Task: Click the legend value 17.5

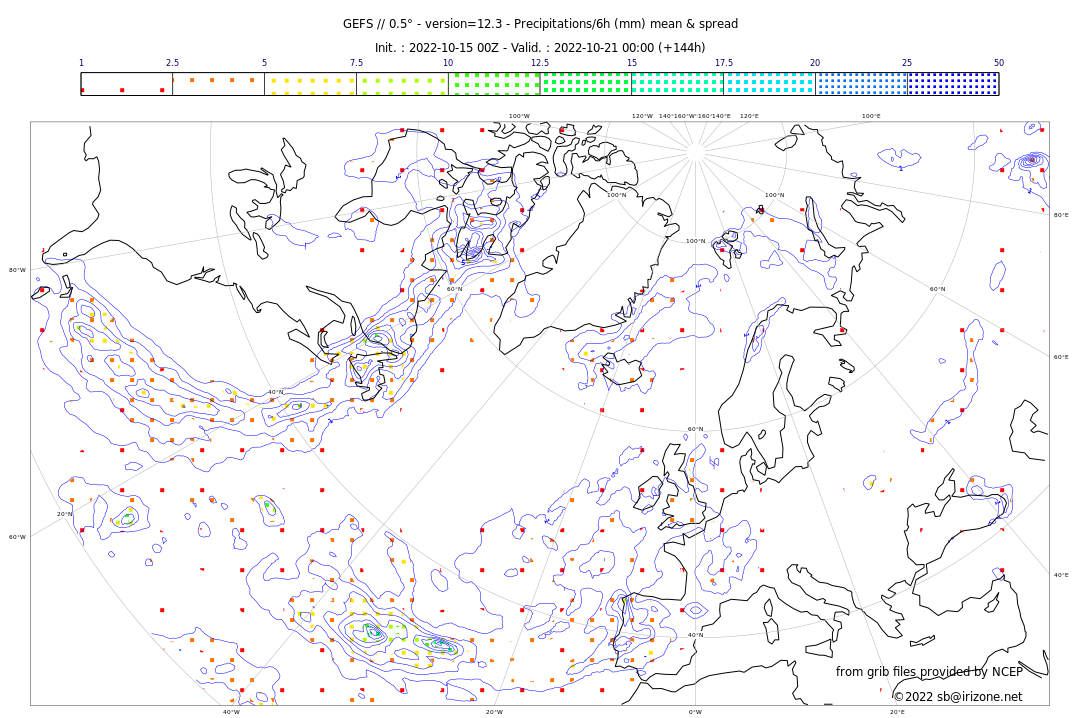Action: 723,63
